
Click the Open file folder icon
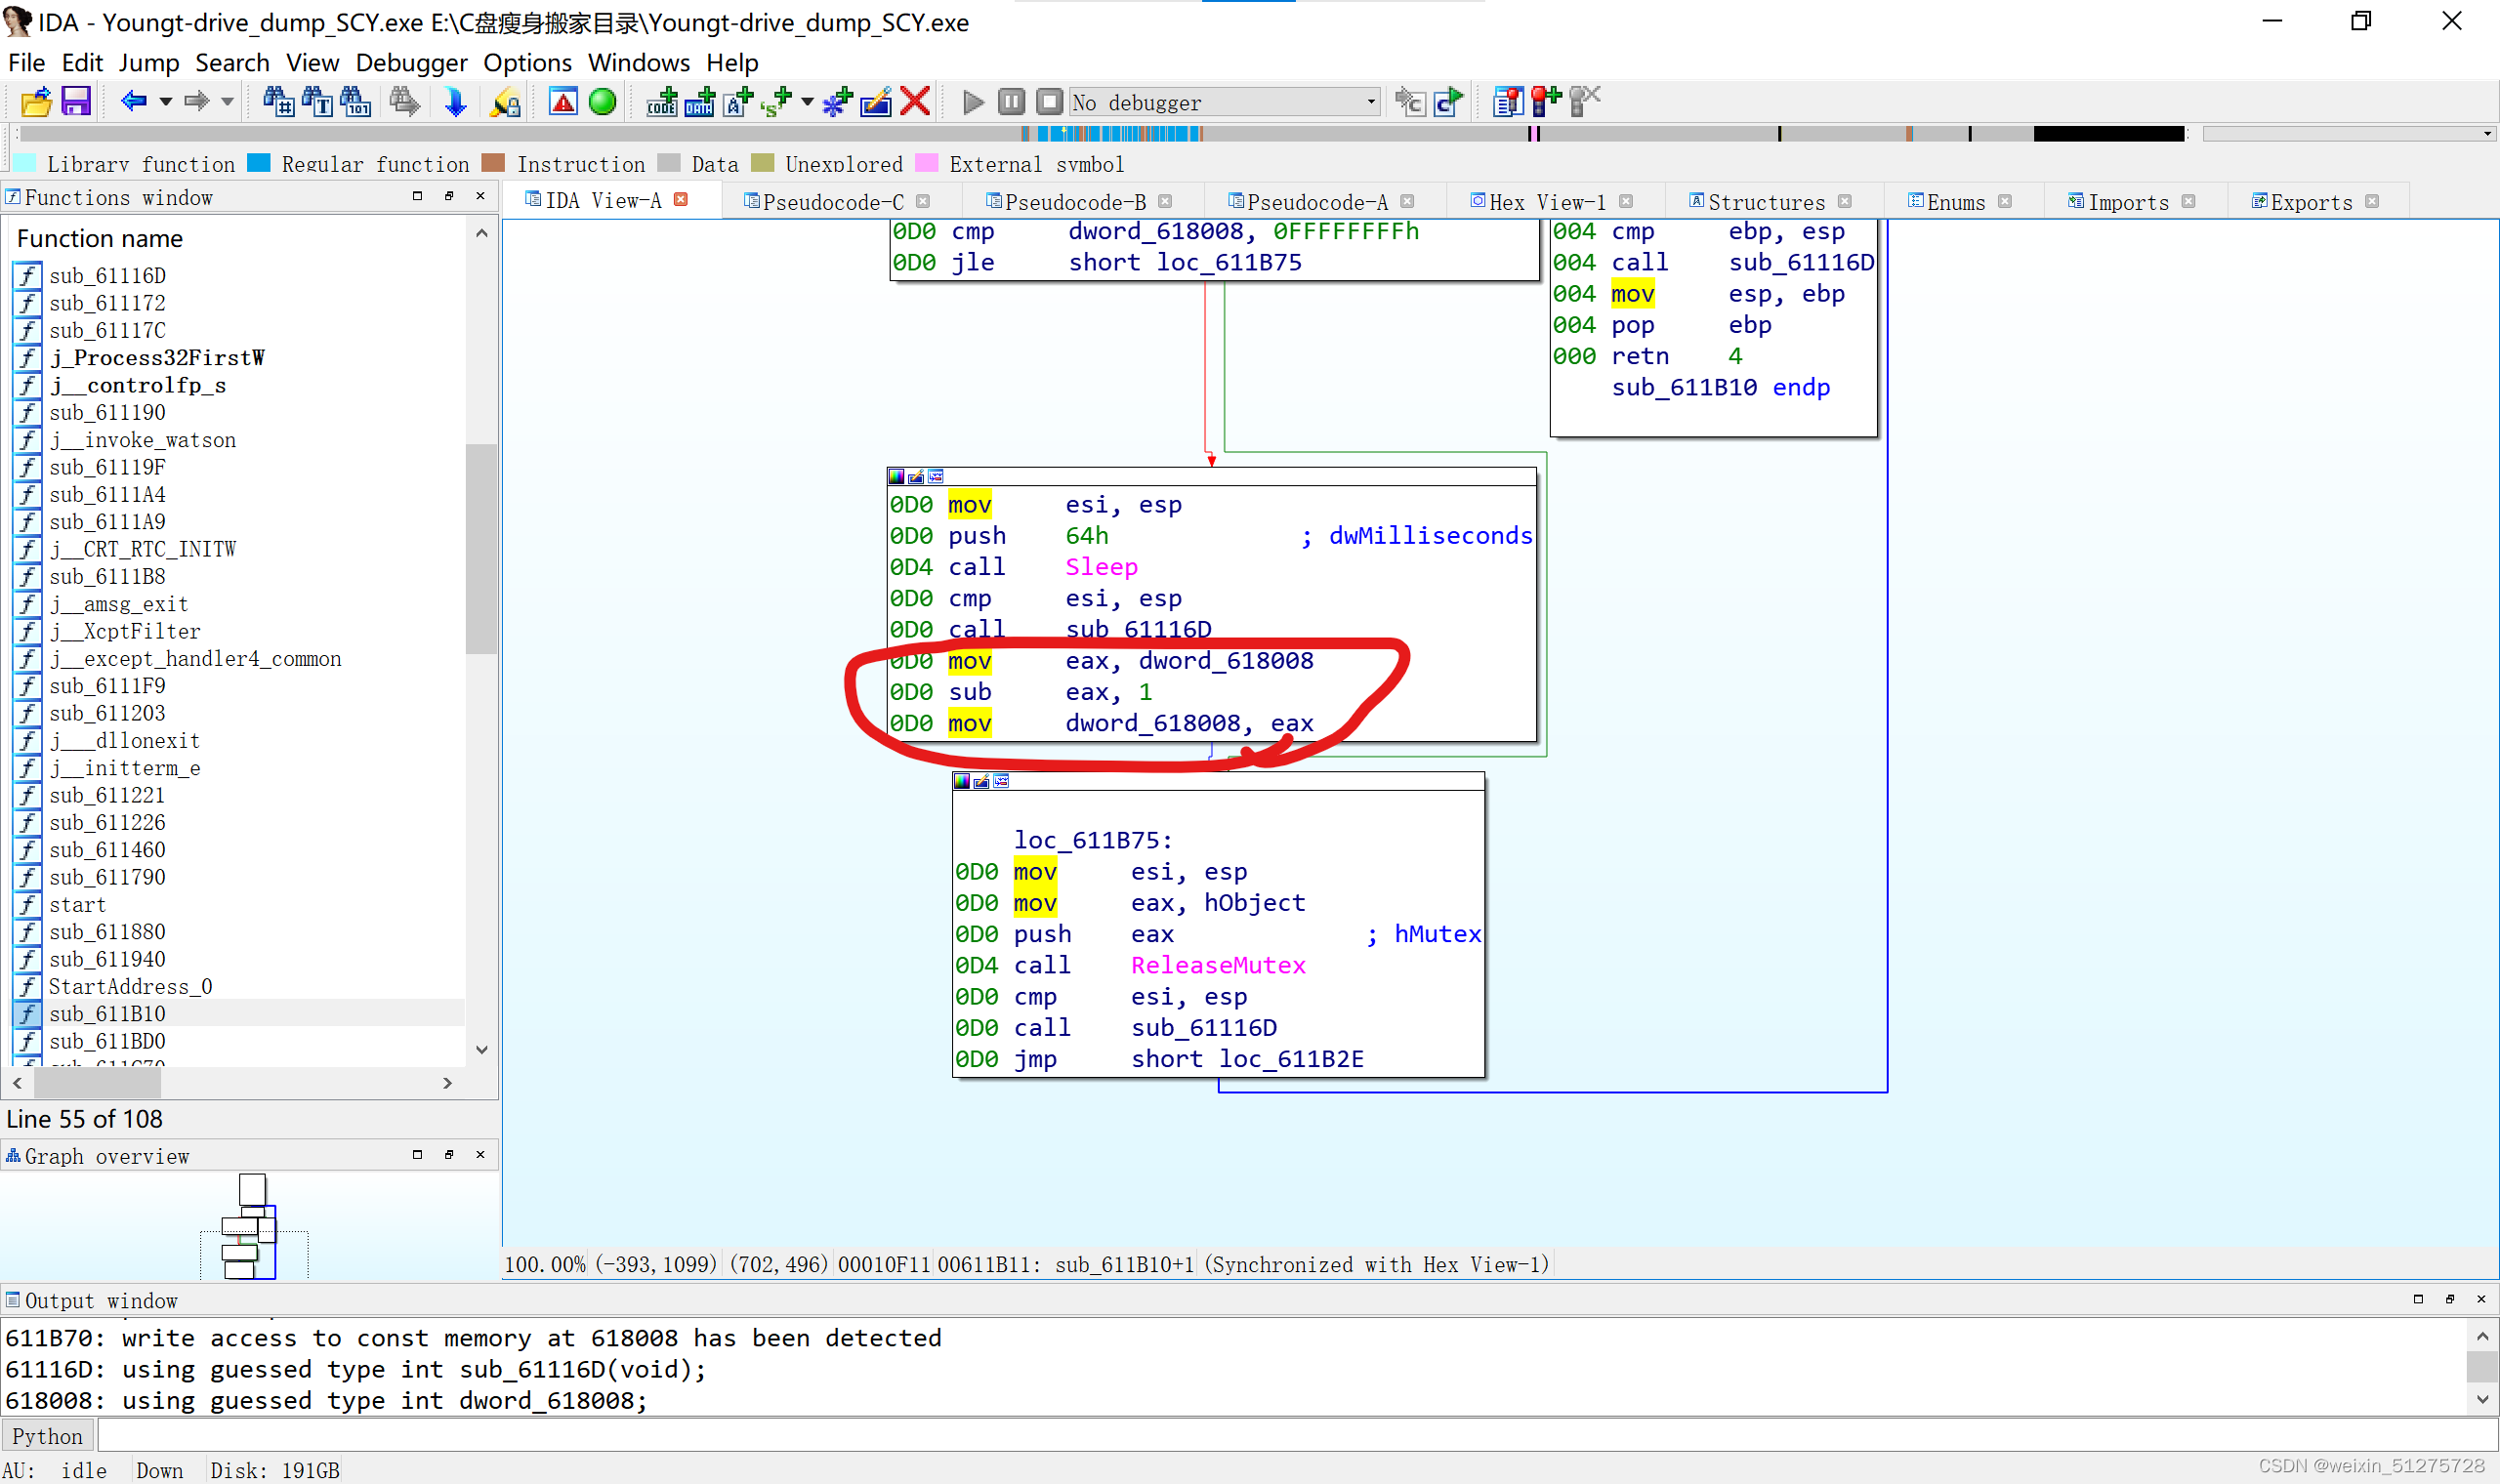click(36, 102)
